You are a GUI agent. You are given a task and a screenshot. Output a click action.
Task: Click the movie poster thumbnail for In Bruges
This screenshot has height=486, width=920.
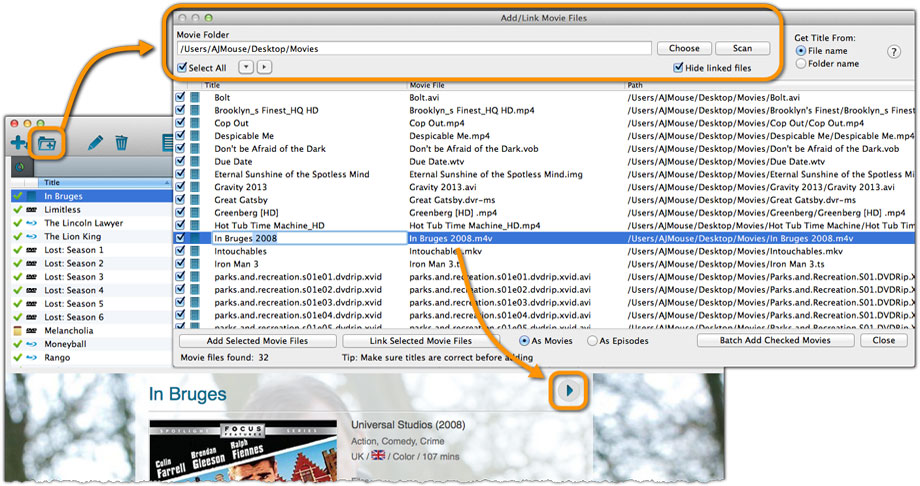tap(243, 451)
